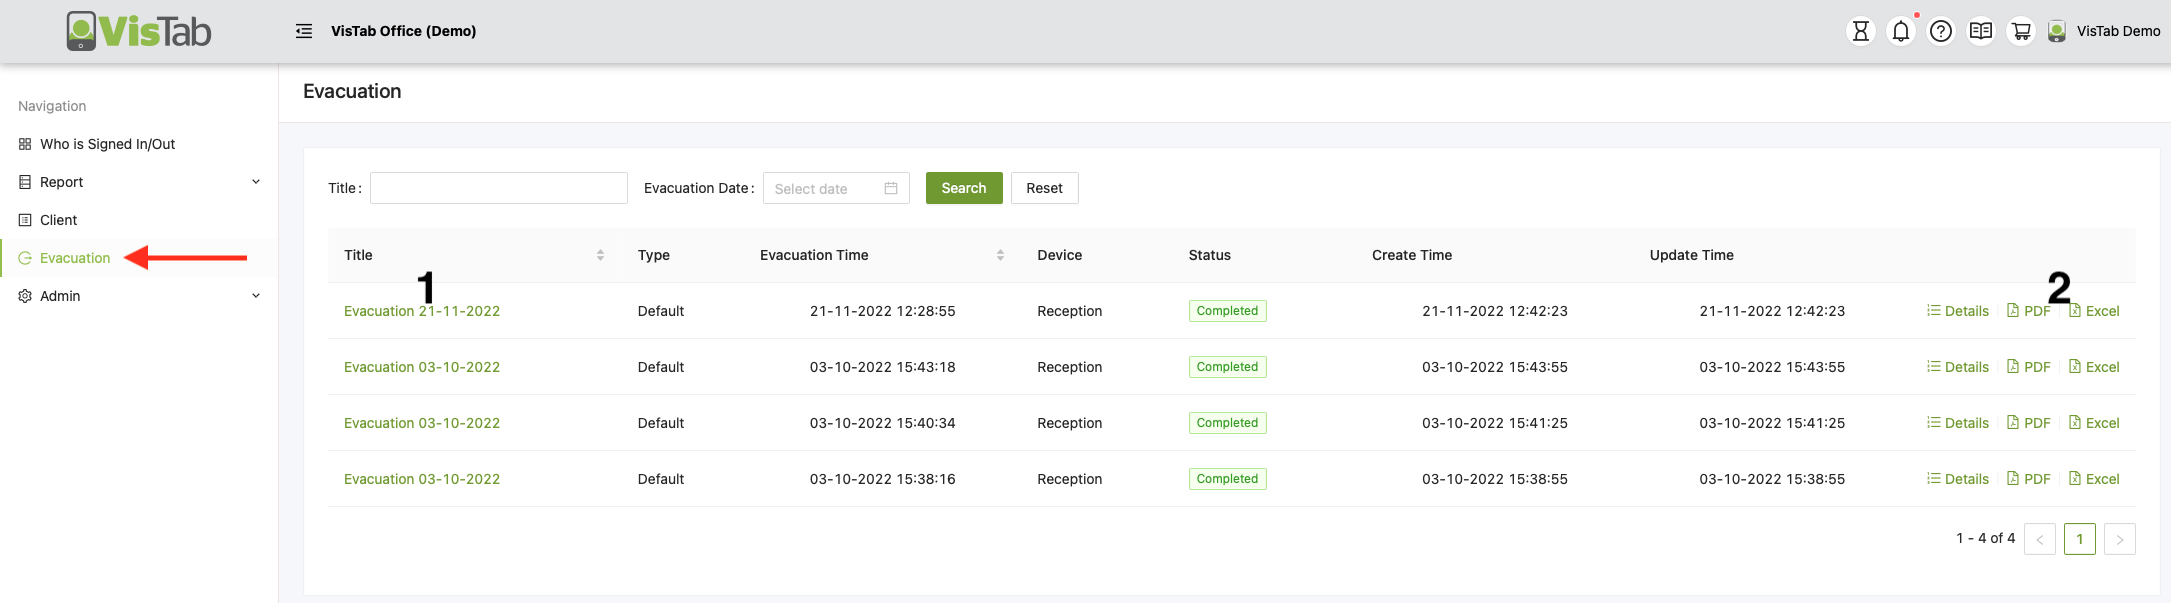Download PDF for the 15:40:34 evacuation
2171x603 pixels.
[2028, 423]
